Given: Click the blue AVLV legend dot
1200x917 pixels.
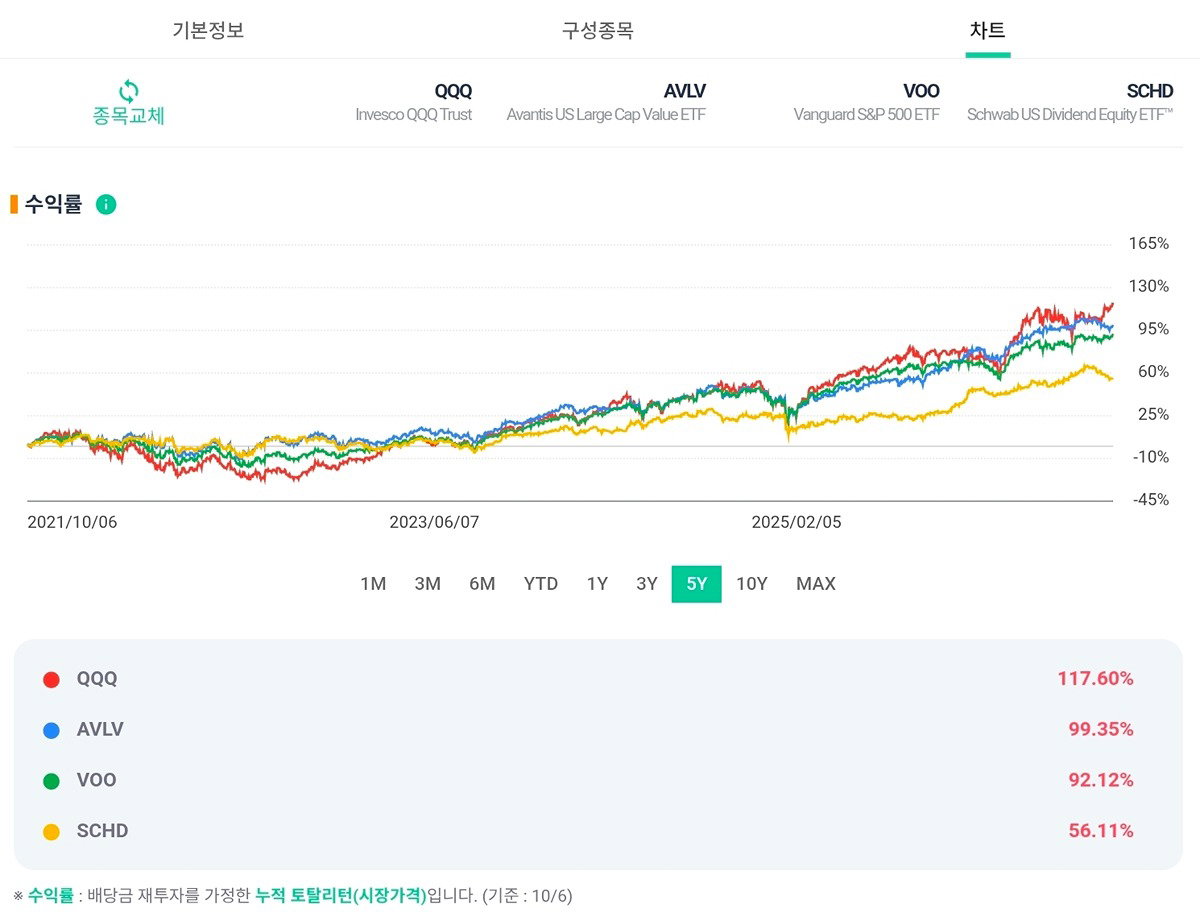Looking at the screenshot, I should tap(52, 731).
